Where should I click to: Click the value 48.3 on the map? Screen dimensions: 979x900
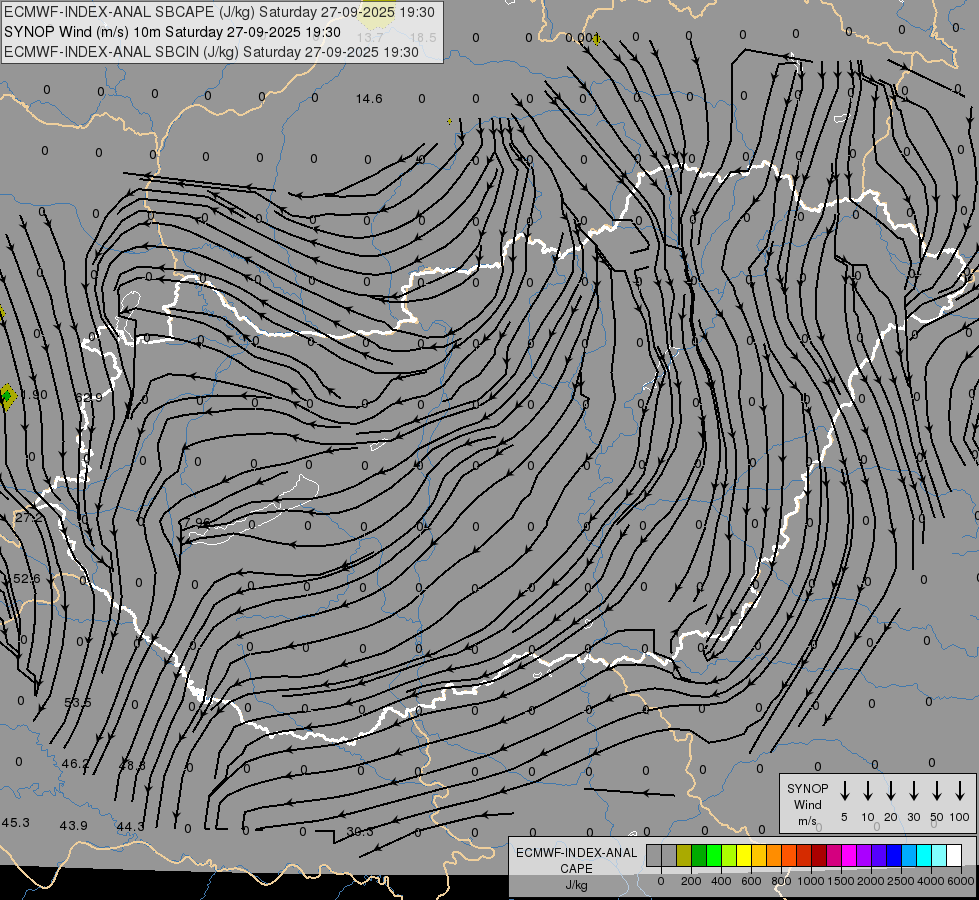pyautogui.click(x=132, y=765)
